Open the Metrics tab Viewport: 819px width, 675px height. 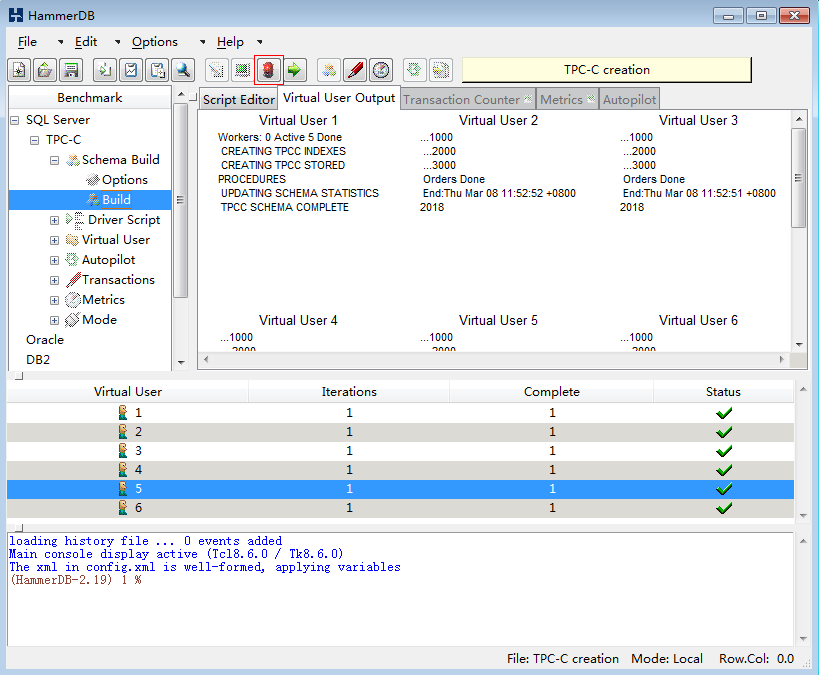pos(568,99)
